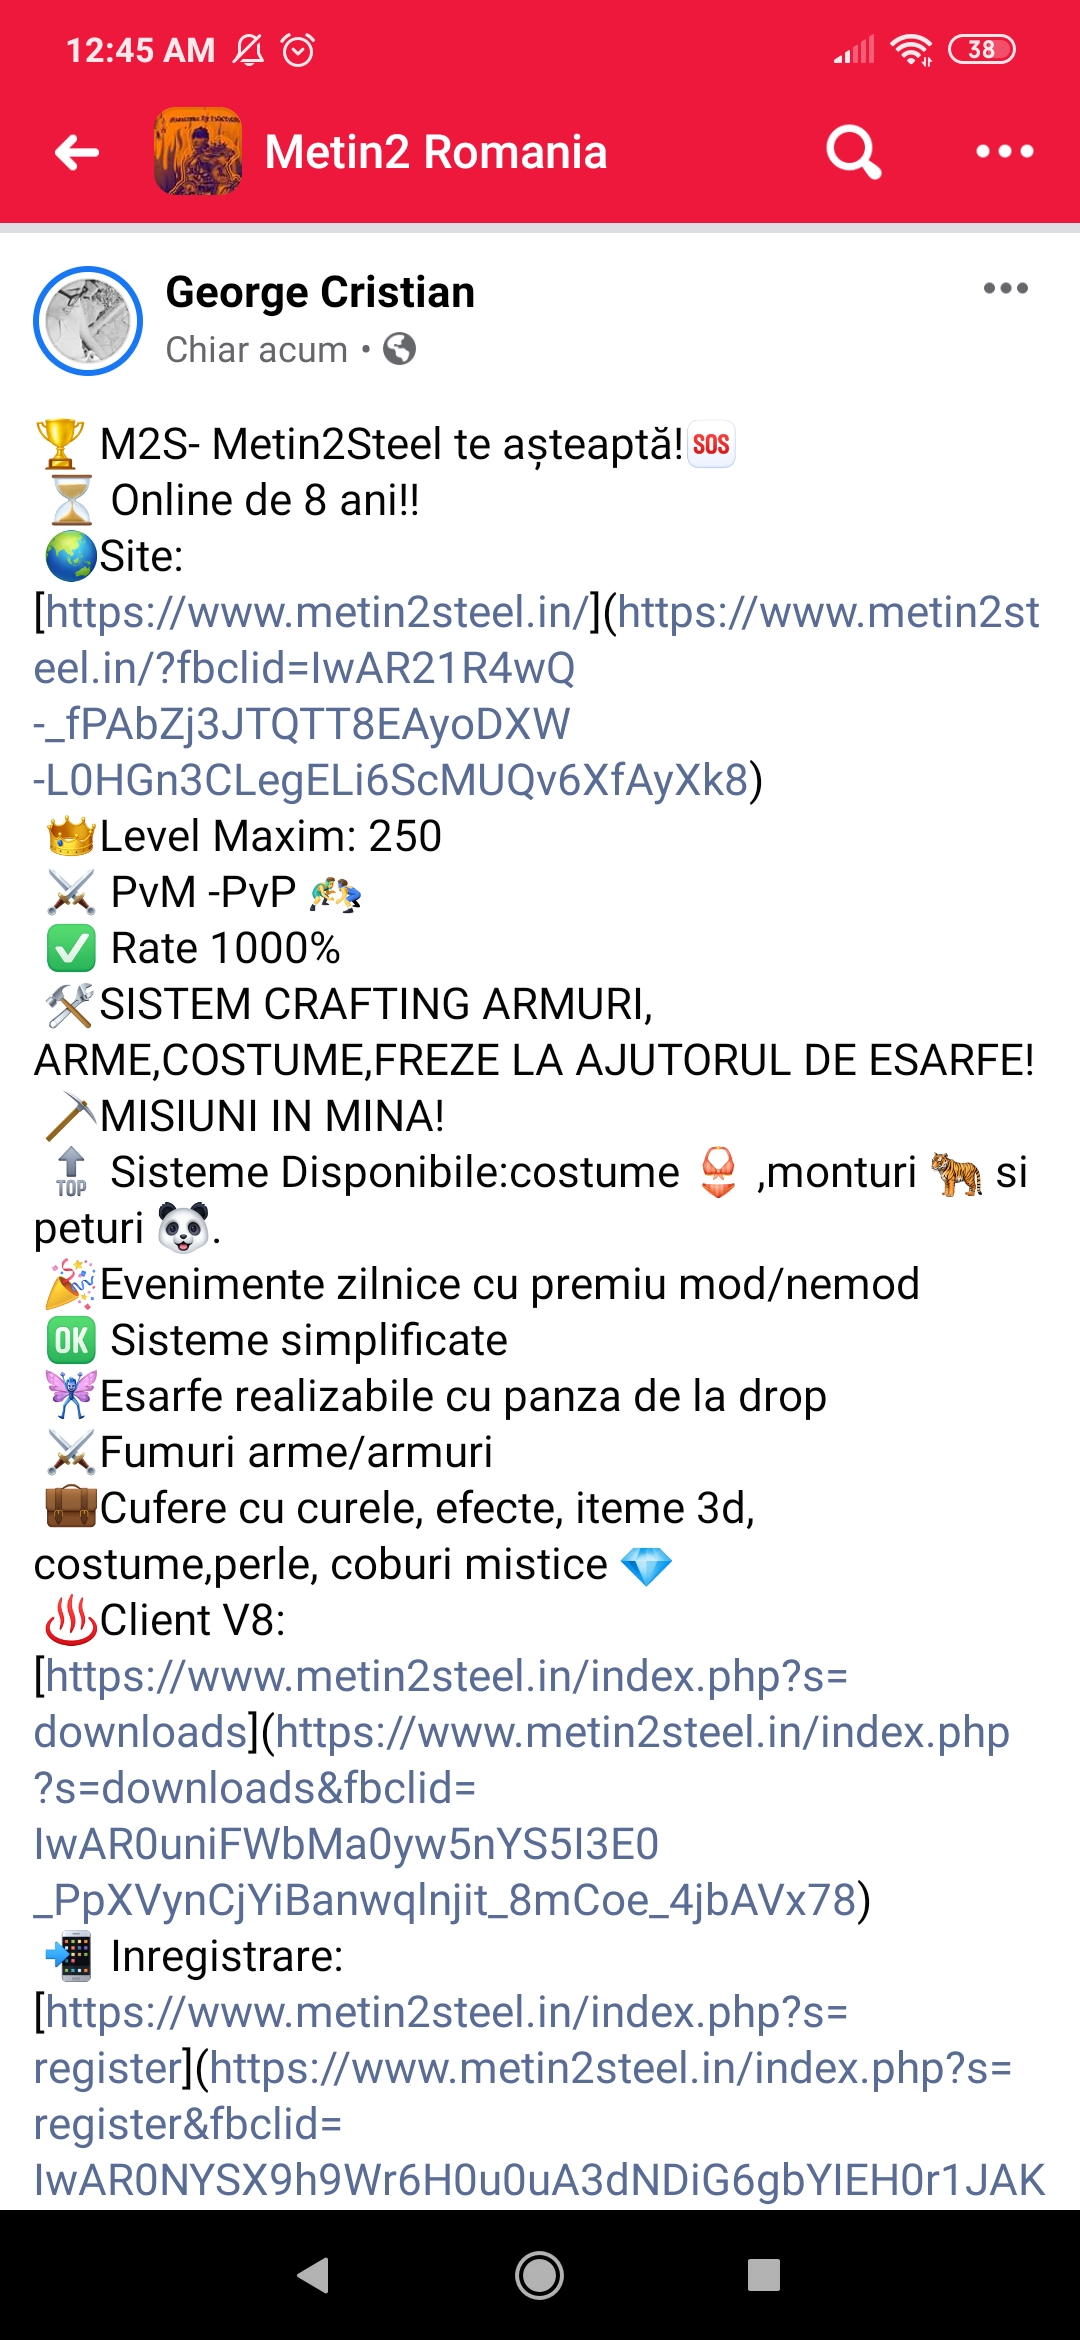Tap the Metin2 Romania group title
Screen dimensions: 1080x2340
pyautogui.click(x=436, y=152)
